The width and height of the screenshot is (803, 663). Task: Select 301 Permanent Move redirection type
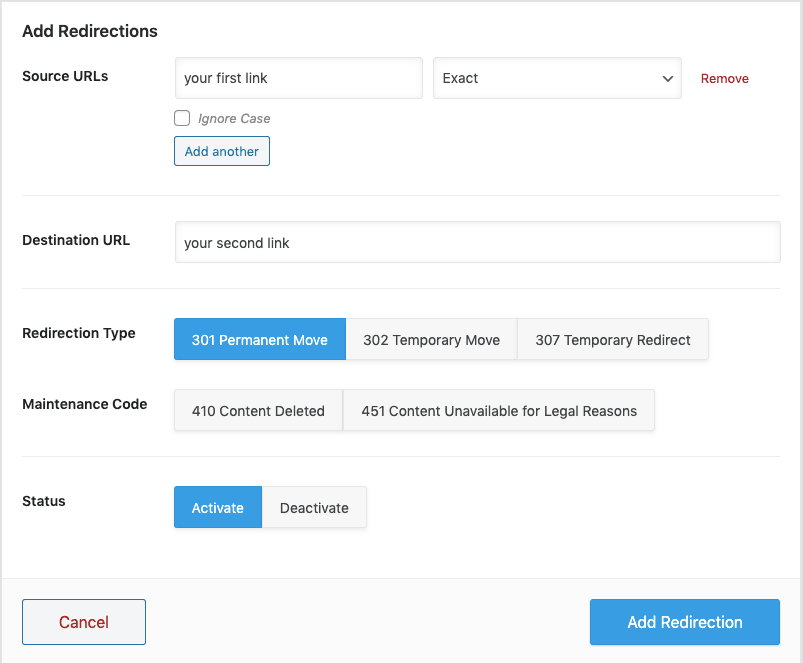[260, 340]
